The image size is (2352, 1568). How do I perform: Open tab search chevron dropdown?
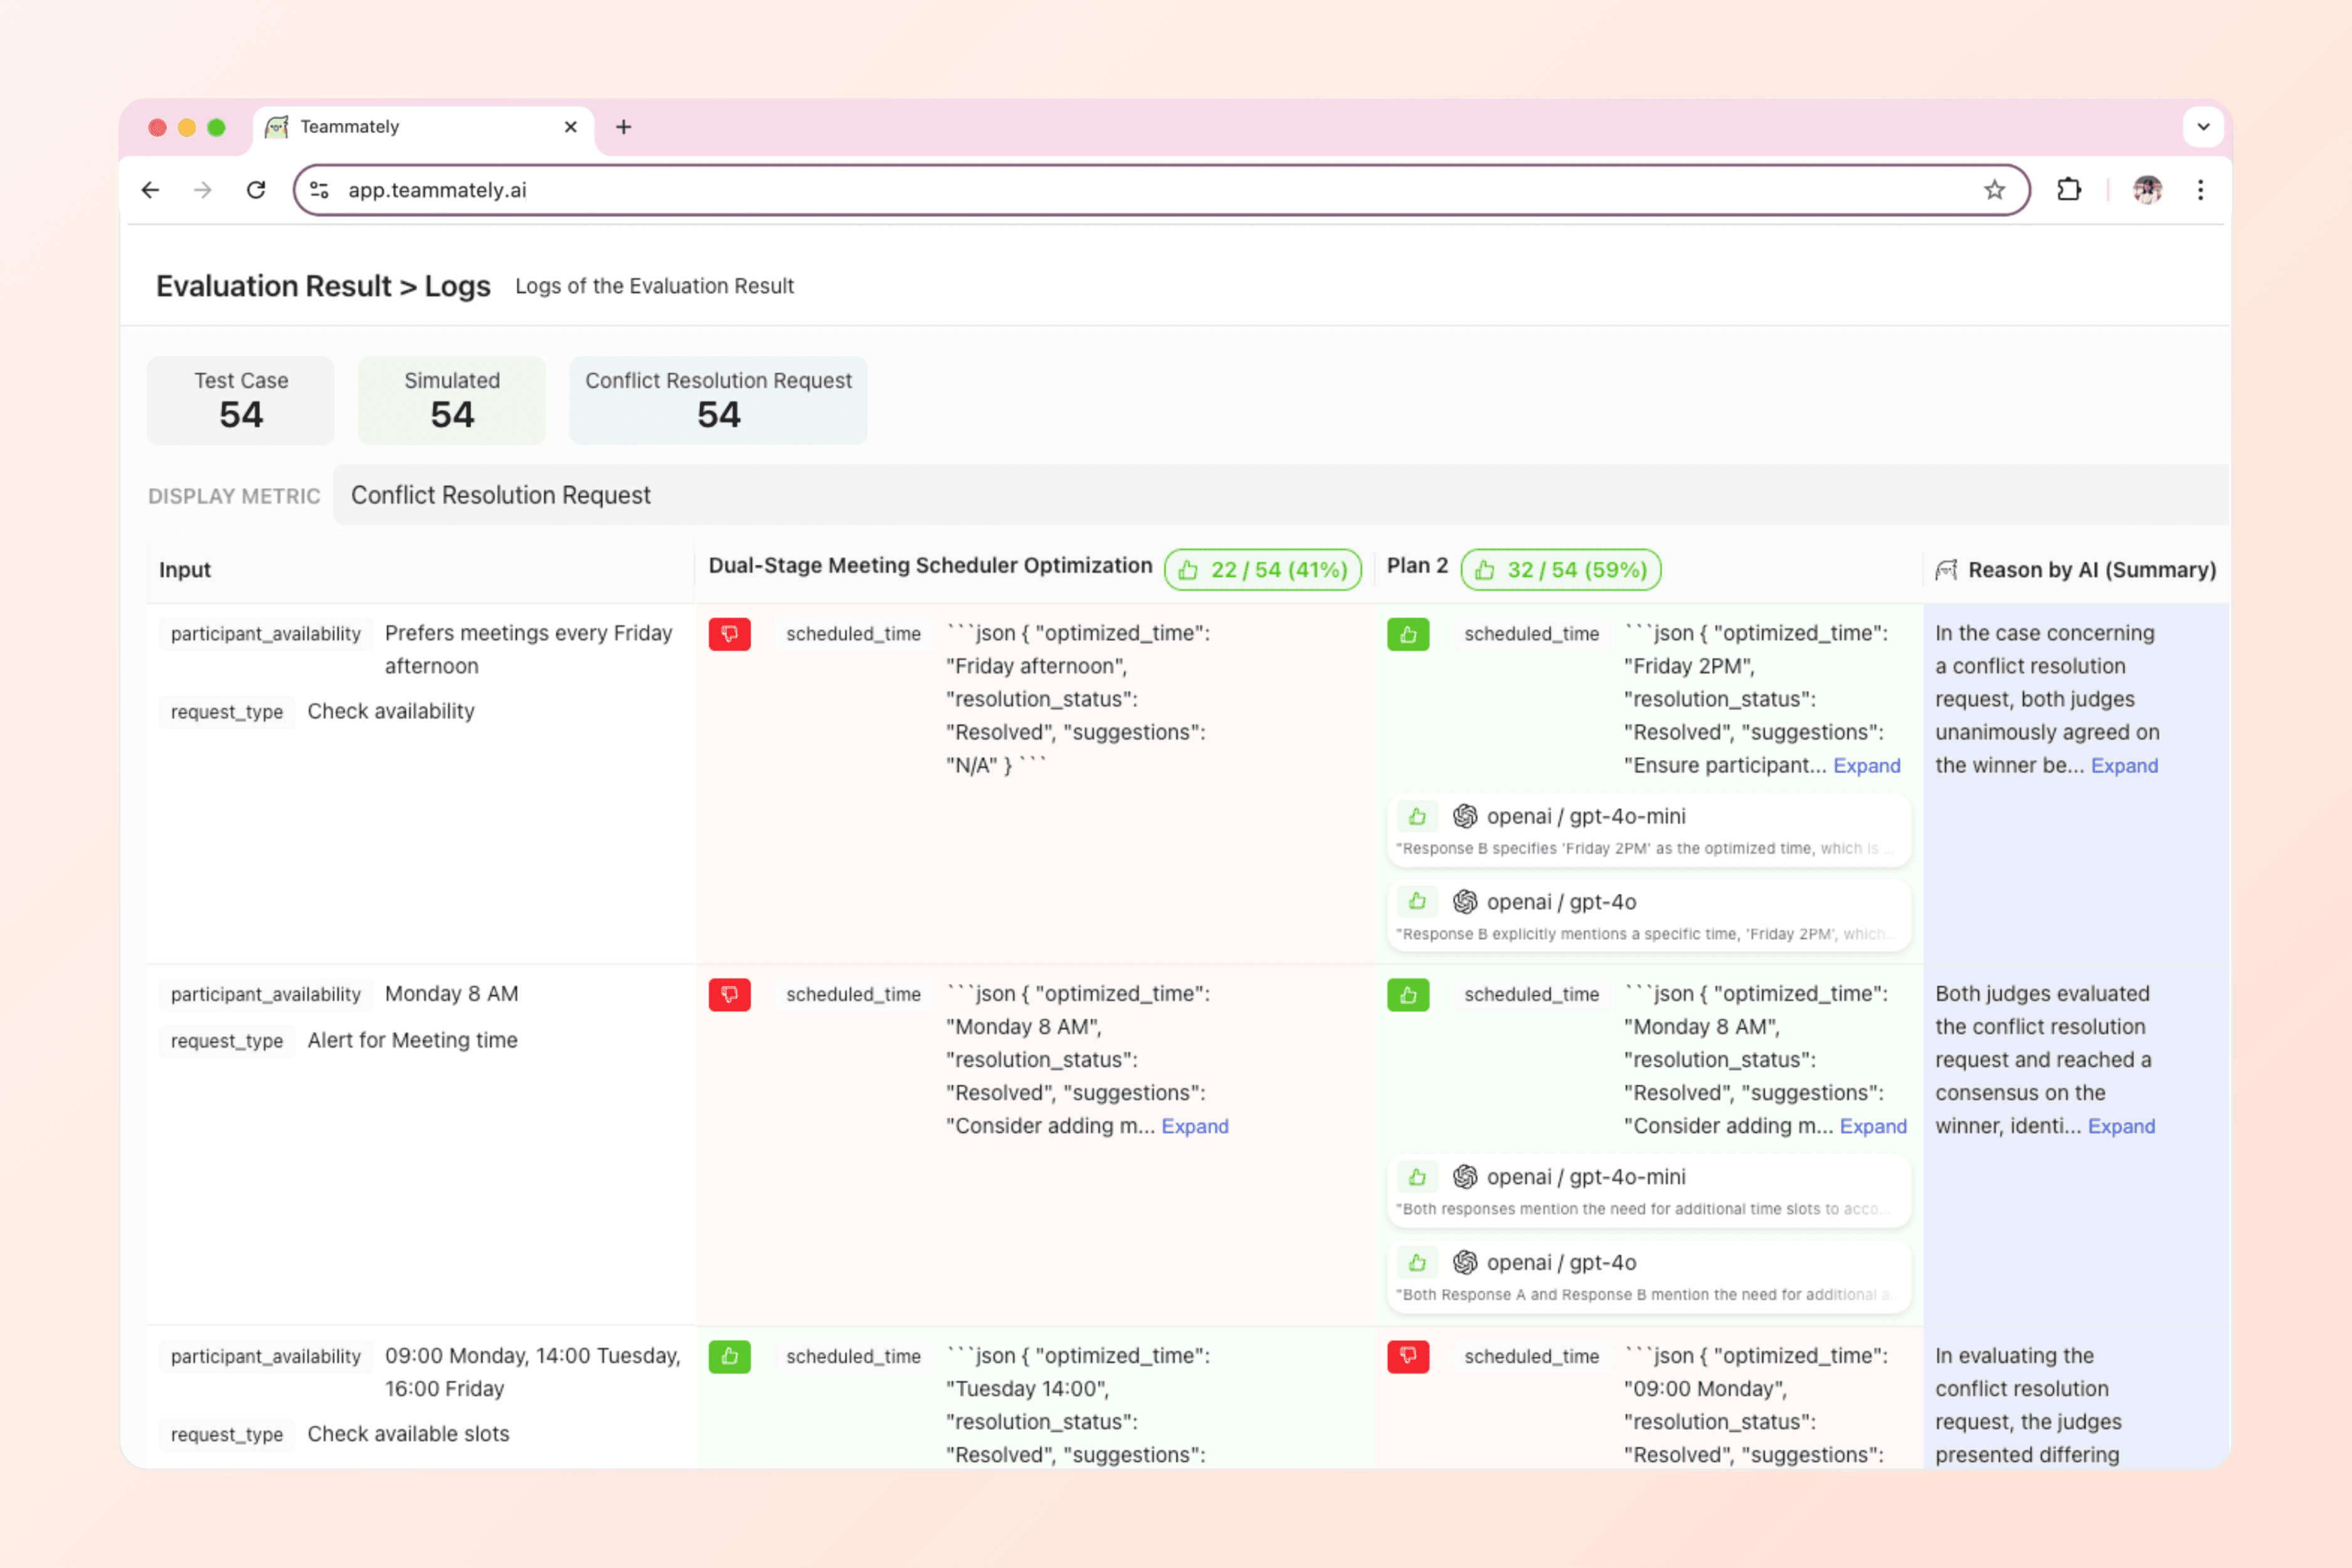pyautogui.click(x=2202, y=127)
